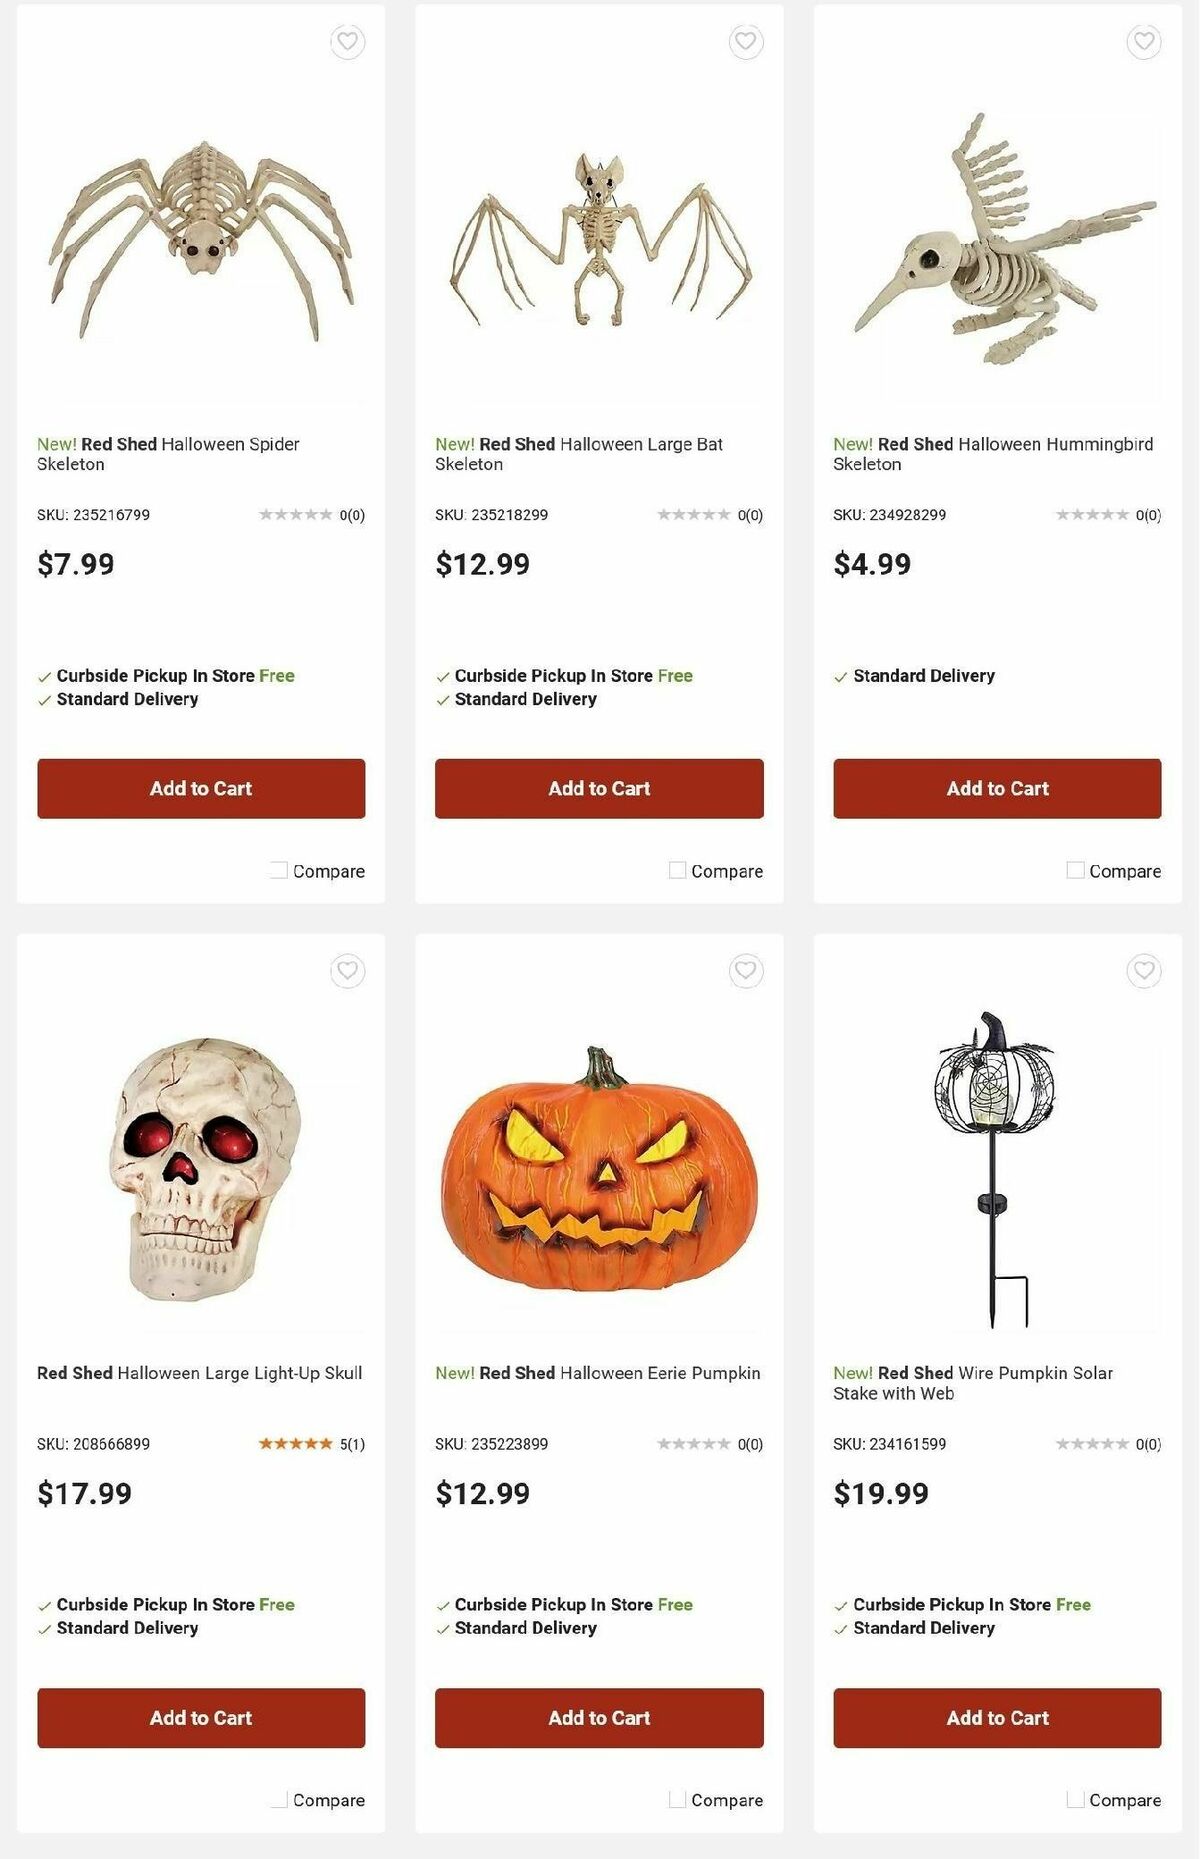Open the Red Shed Eerie Pumpkin listing
This screenshot has height=1859, width=1200.
[597, 1373]
